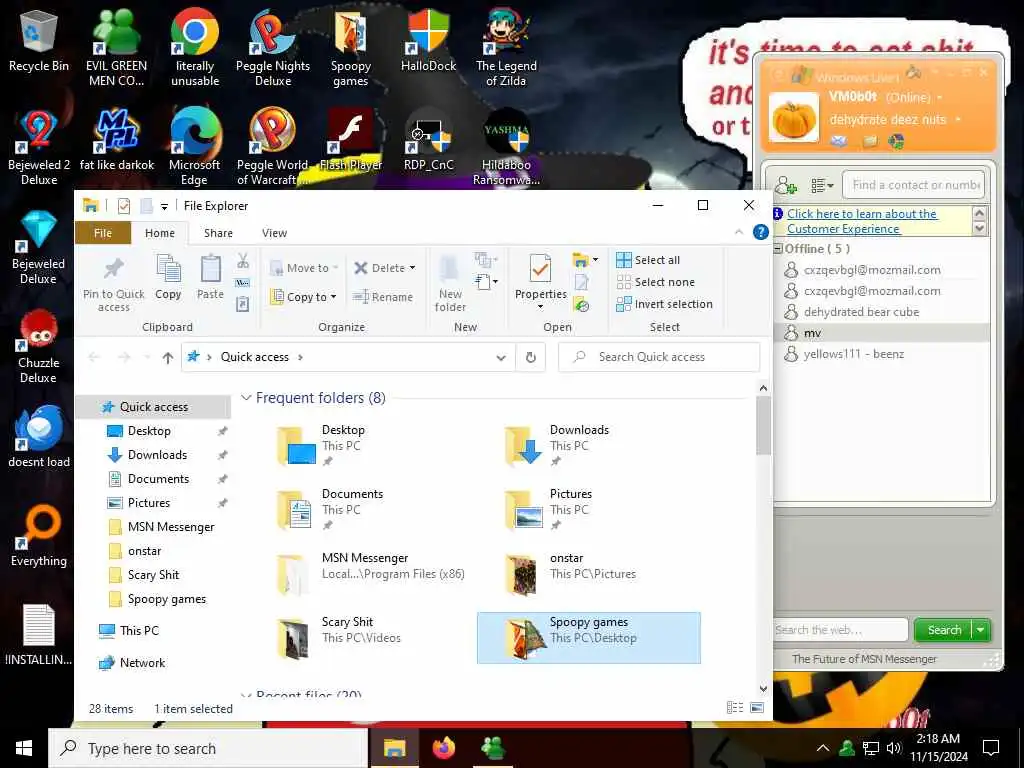Select the Flash Player desktop icon
The height and width of the screenshot is (768, 1024).
pyautogui.click(x=351, y=140)
